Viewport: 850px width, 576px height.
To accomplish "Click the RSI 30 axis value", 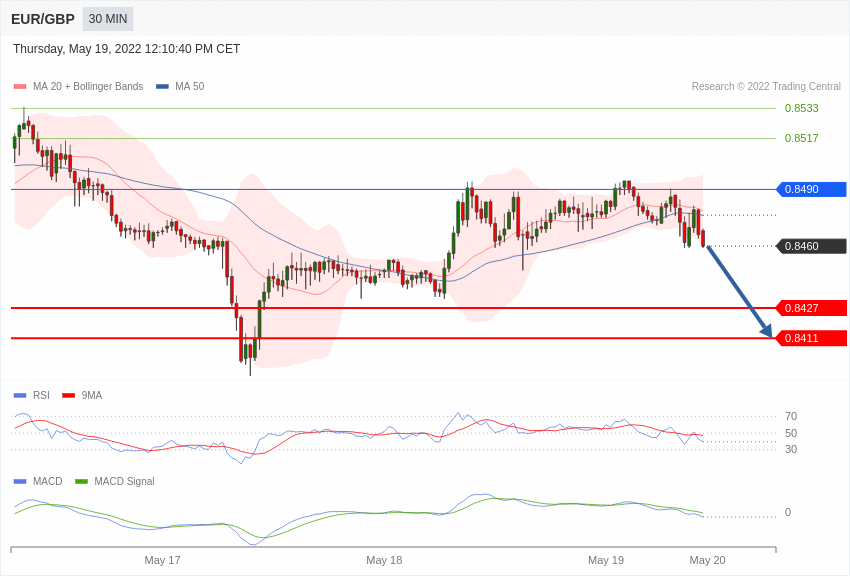I will coord(791,449).
